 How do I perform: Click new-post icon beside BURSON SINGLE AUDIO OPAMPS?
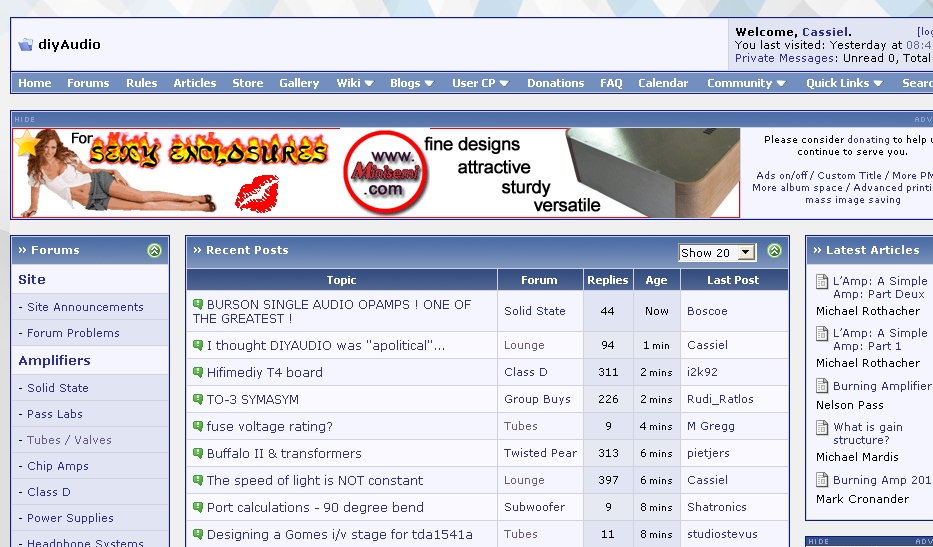coord(198,304)
